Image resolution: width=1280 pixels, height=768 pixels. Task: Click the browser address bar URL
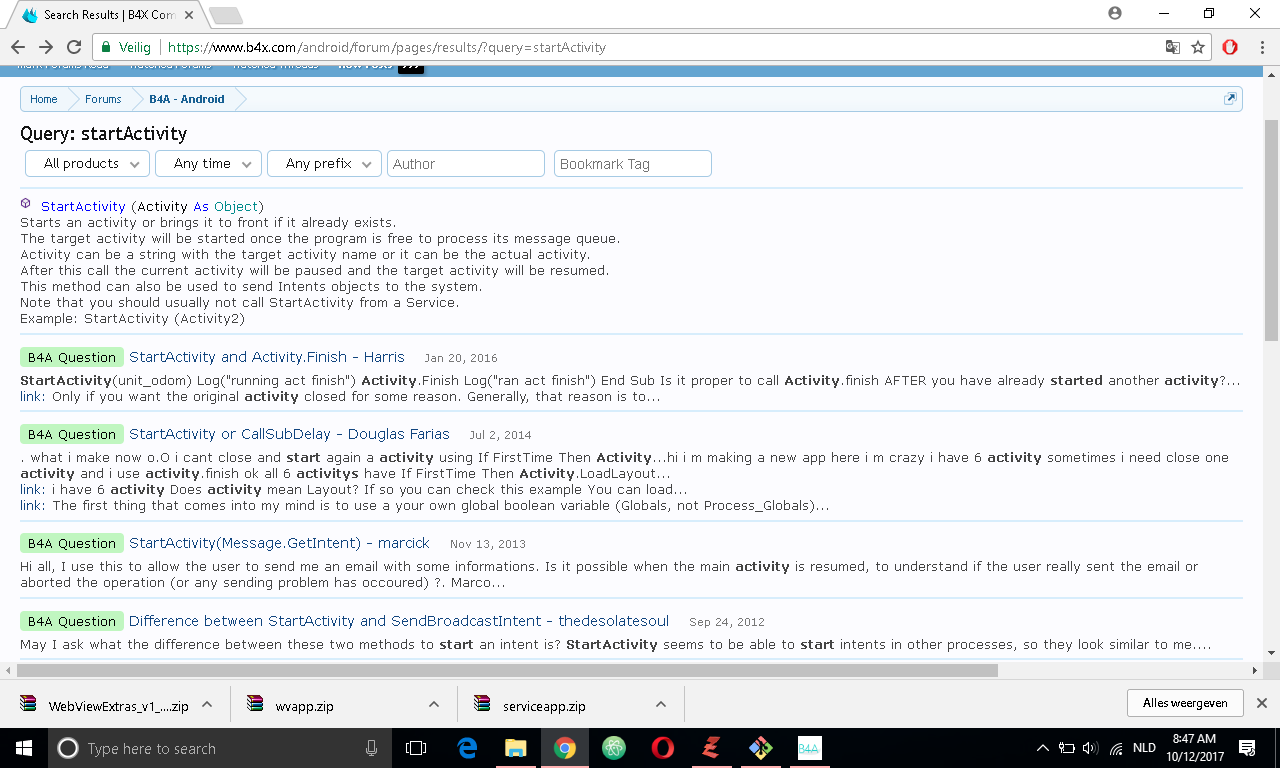(x=387, y=47)
